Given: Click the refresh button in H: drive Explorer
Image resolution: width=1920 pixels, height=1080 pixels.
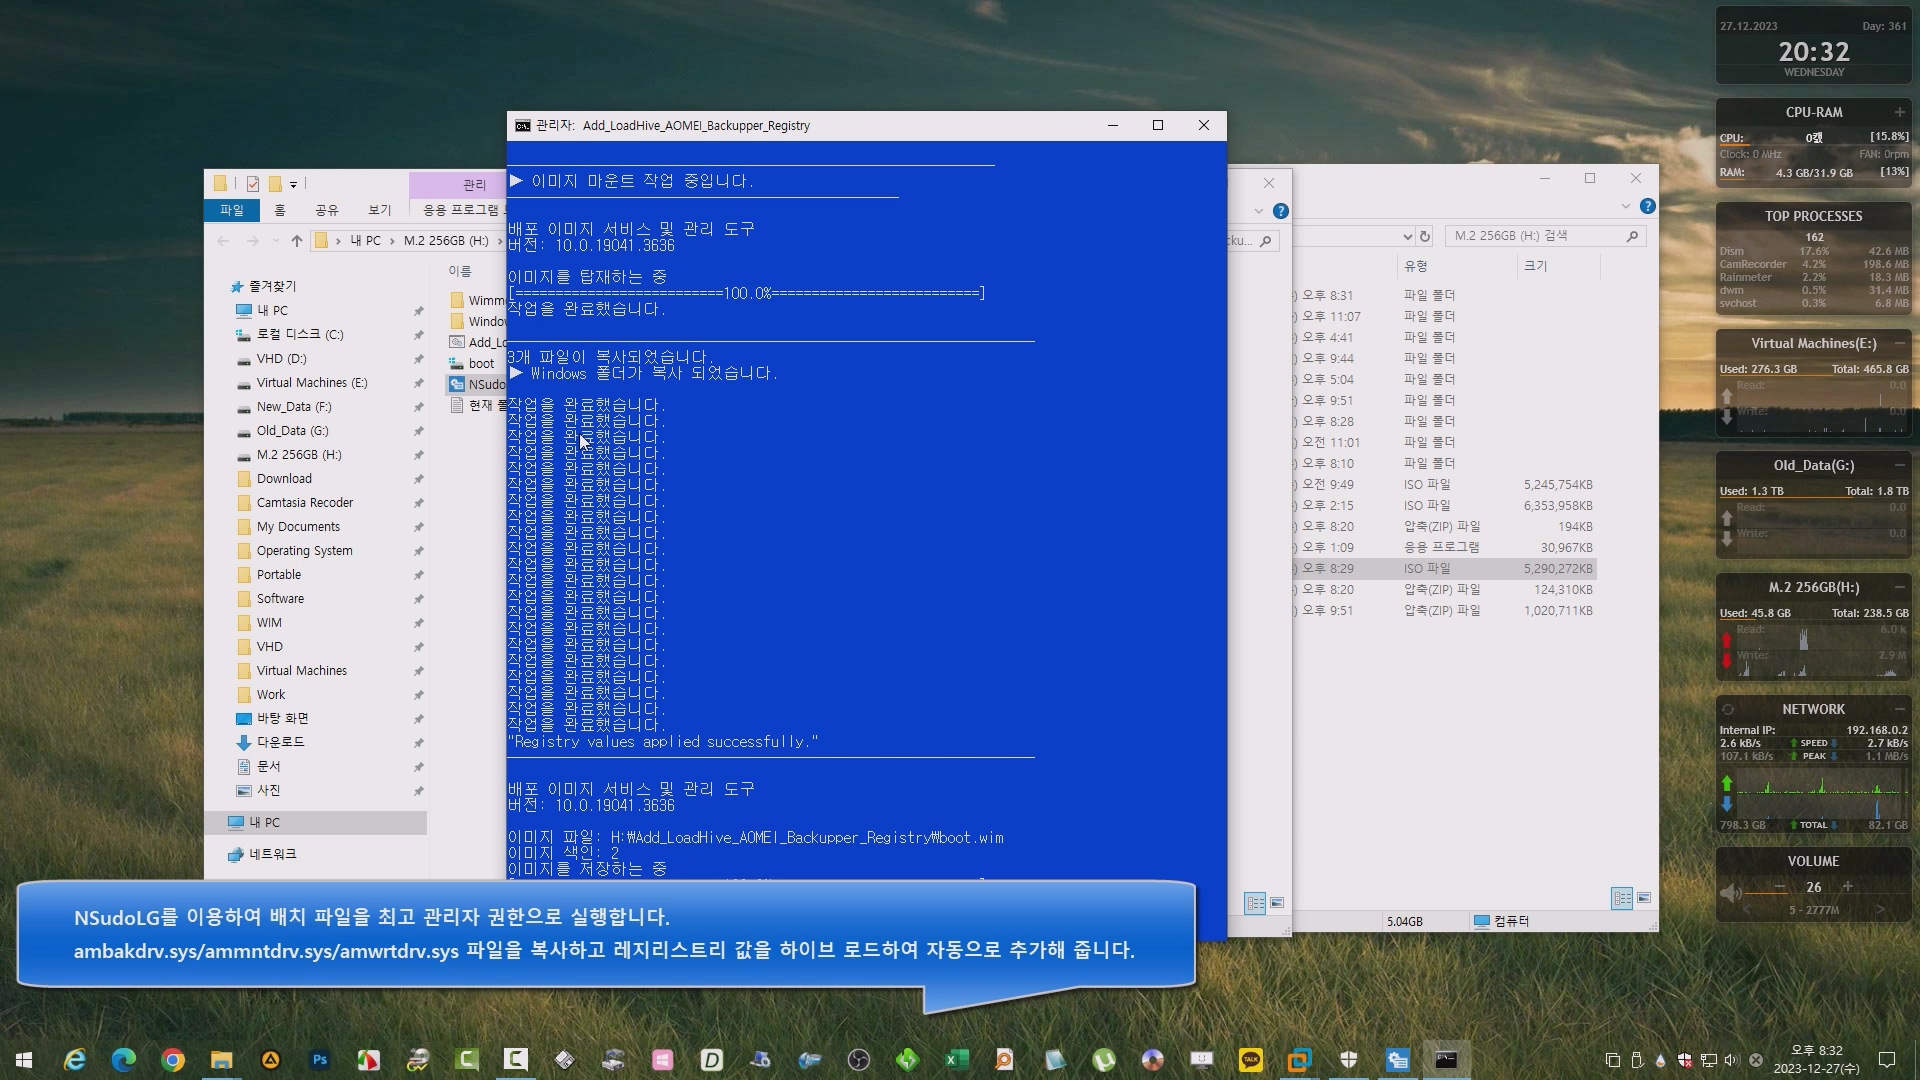Looking at the screenshot, I should [x=1425, y=236].
